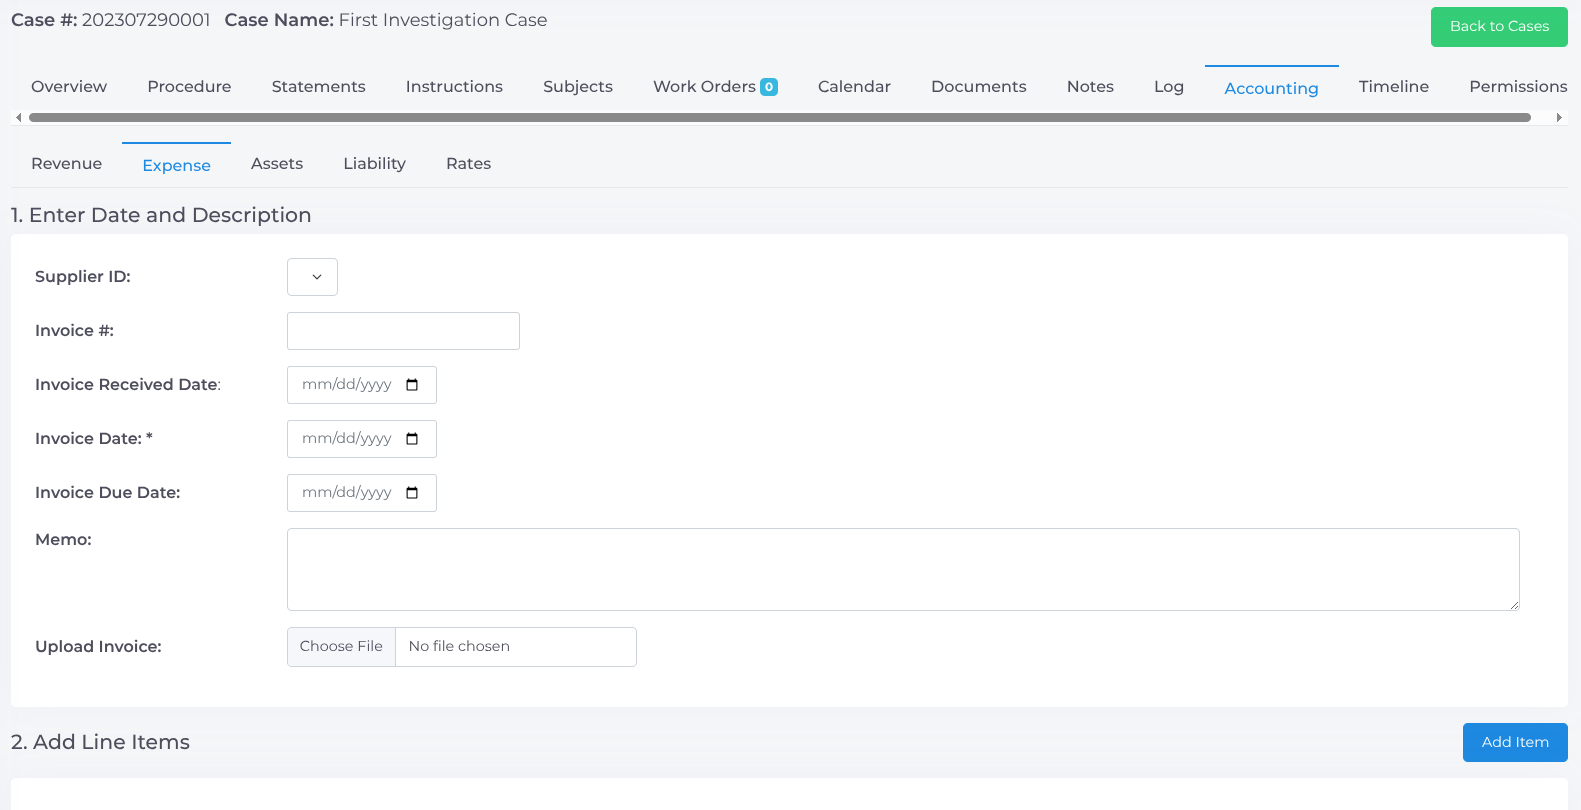
Task: Open calendar picker for Invoice Due Date
Action: [412, 493]
